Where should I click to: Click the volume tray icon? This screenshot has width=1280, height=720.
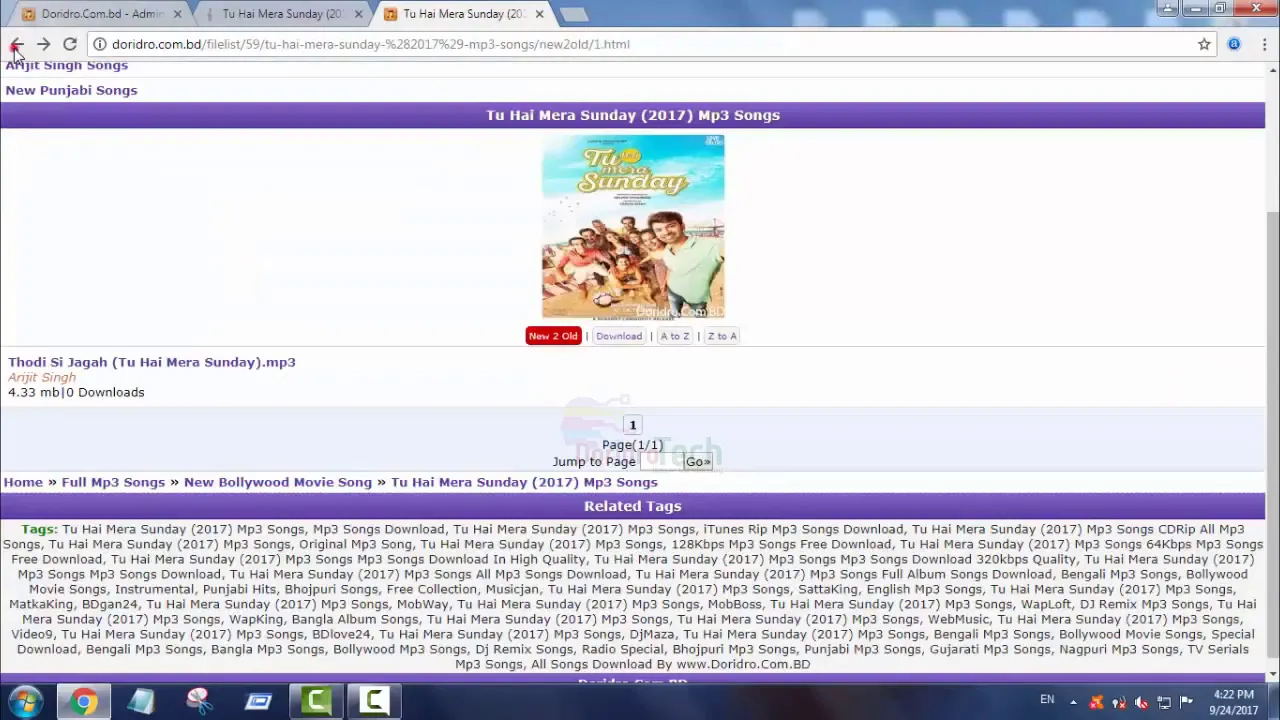coord(1141,702)
